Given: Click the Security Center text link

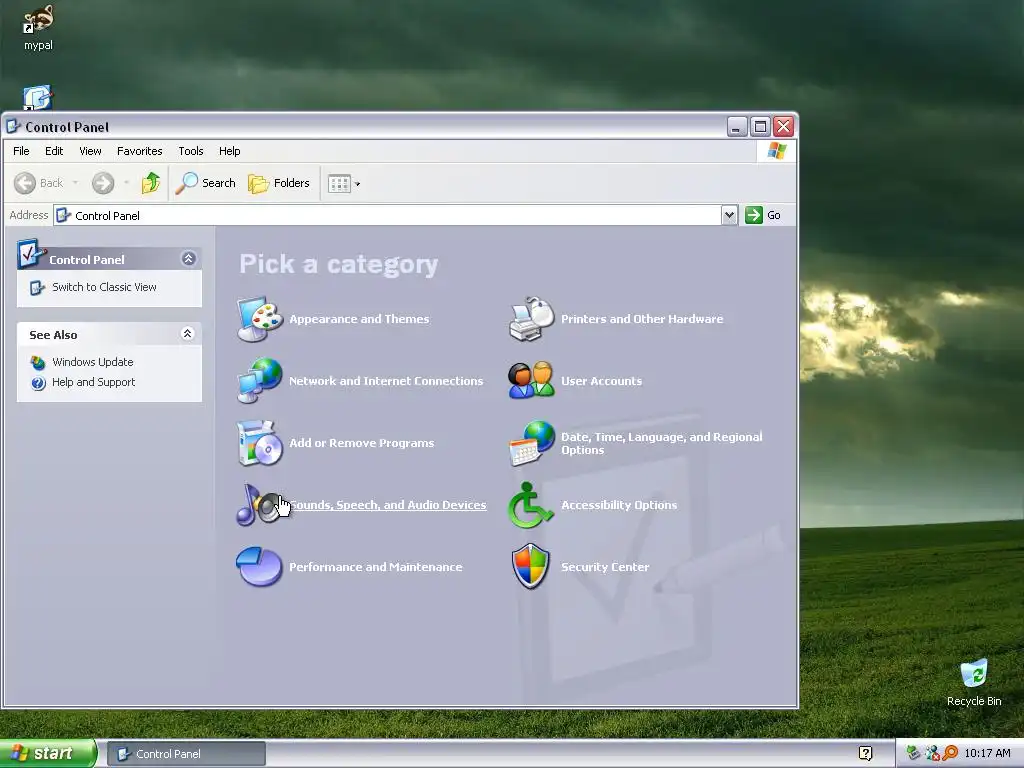Looking at the screenshot, I should coord(605,567).
